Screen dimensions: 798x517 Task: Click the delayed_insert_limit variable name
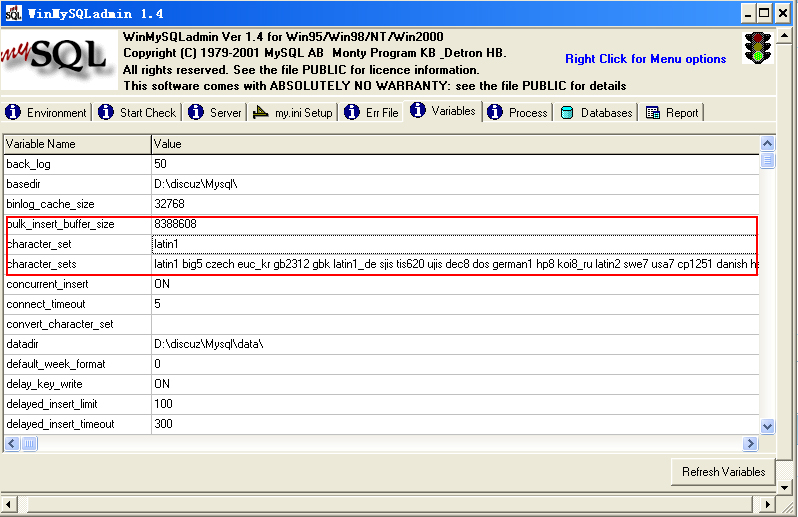tap(52, 404)
